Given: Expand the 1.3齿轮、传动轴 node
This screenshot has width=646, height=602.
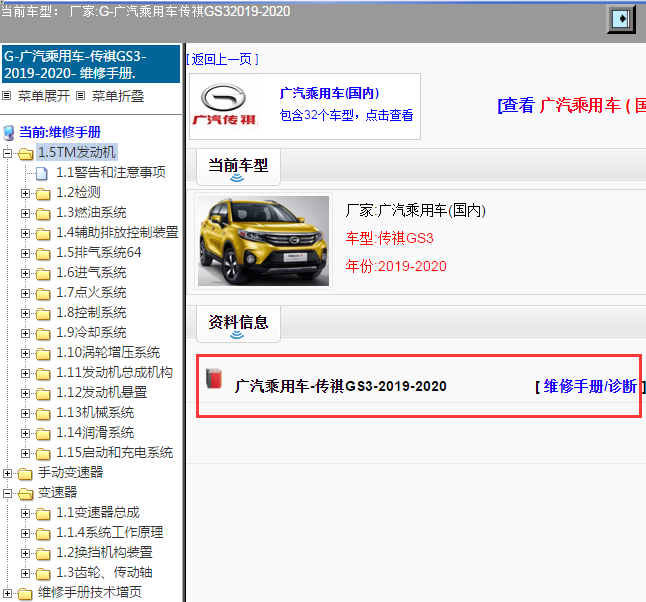Looking at the screenshot, I should click(25, 574).
